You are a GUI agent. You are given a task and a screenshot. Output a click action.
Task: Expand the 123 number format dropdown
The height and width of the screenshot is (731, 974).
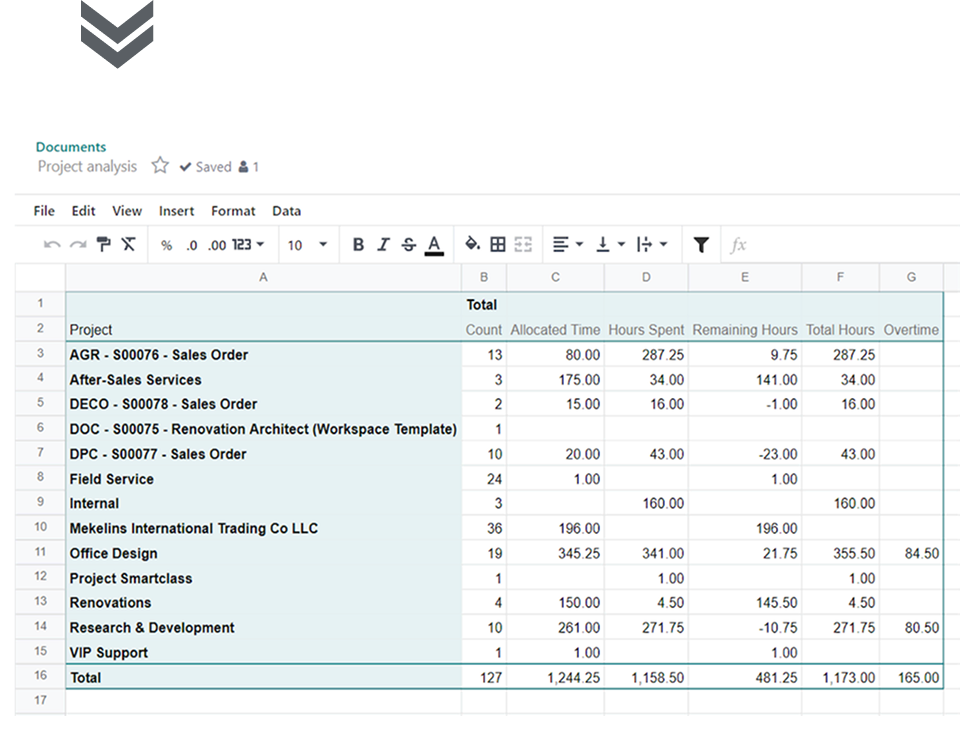point(248,245)
